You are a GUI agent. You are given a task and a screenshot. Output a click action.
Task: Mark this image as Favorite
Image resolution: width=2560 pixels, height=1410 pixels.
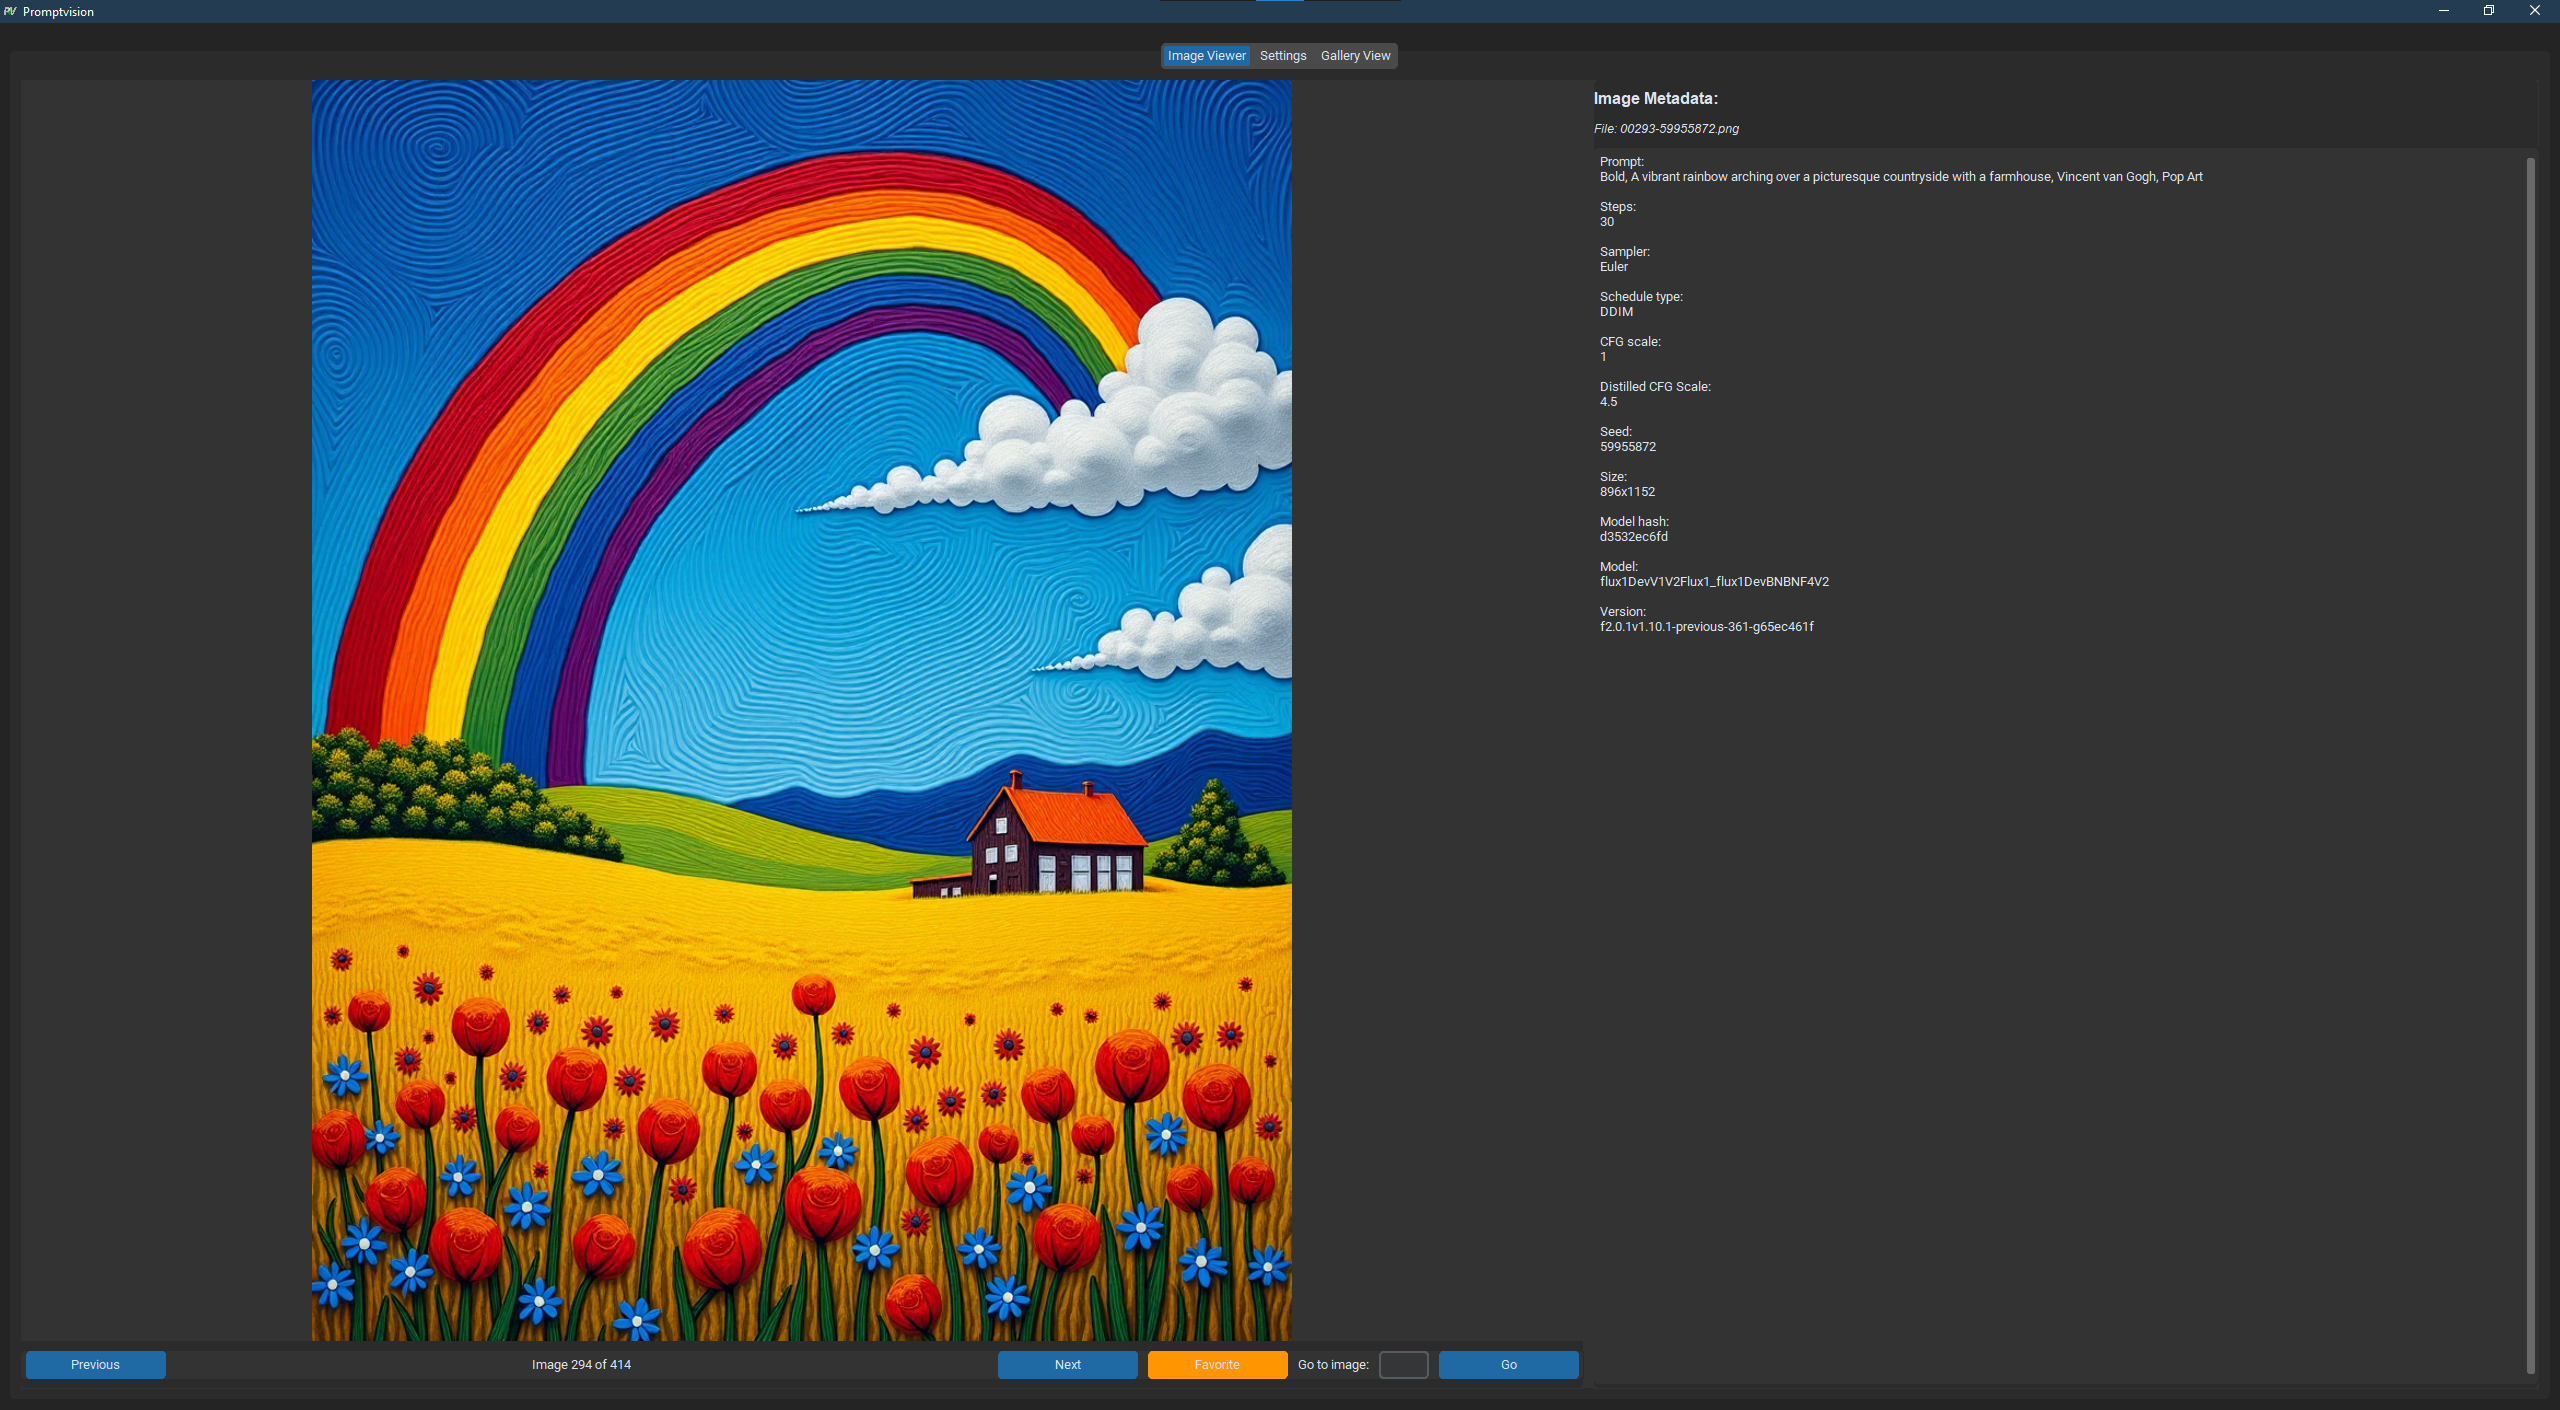[1217, 1364]
